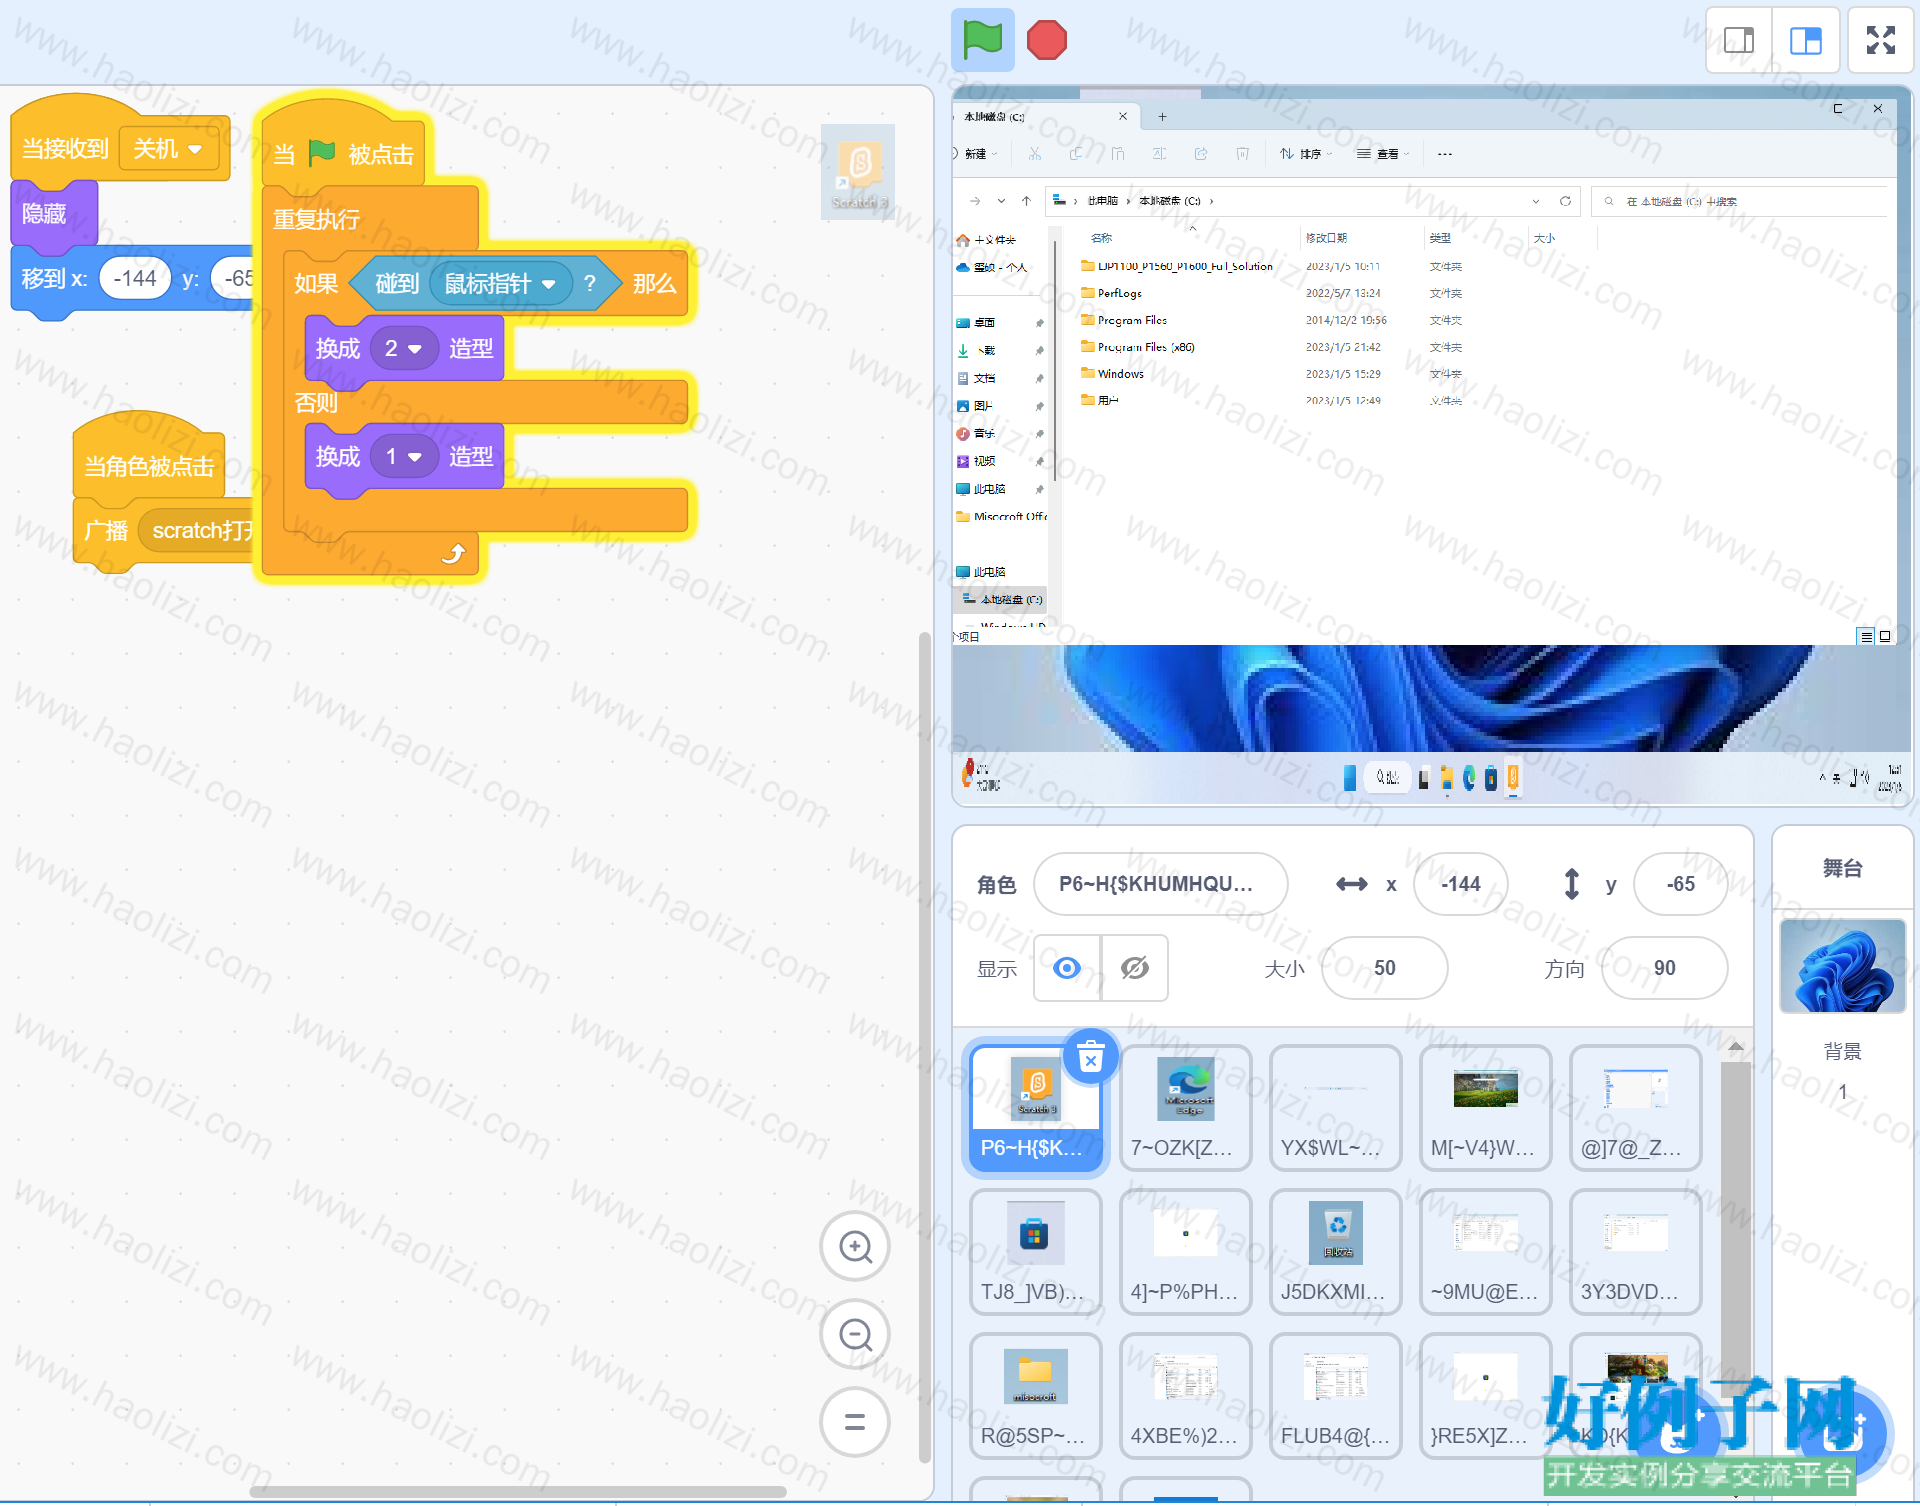Select the FLUB4@{ sprite
1920x1506 pixels.
[1336, 1396]
